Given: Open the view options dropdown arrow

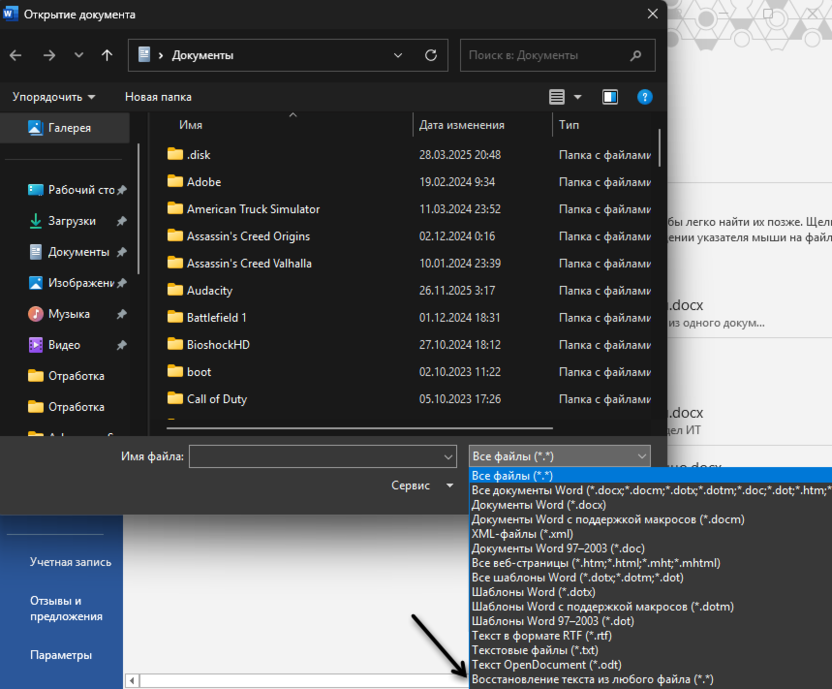Looking at the screenshot, I should coord(578,97).
